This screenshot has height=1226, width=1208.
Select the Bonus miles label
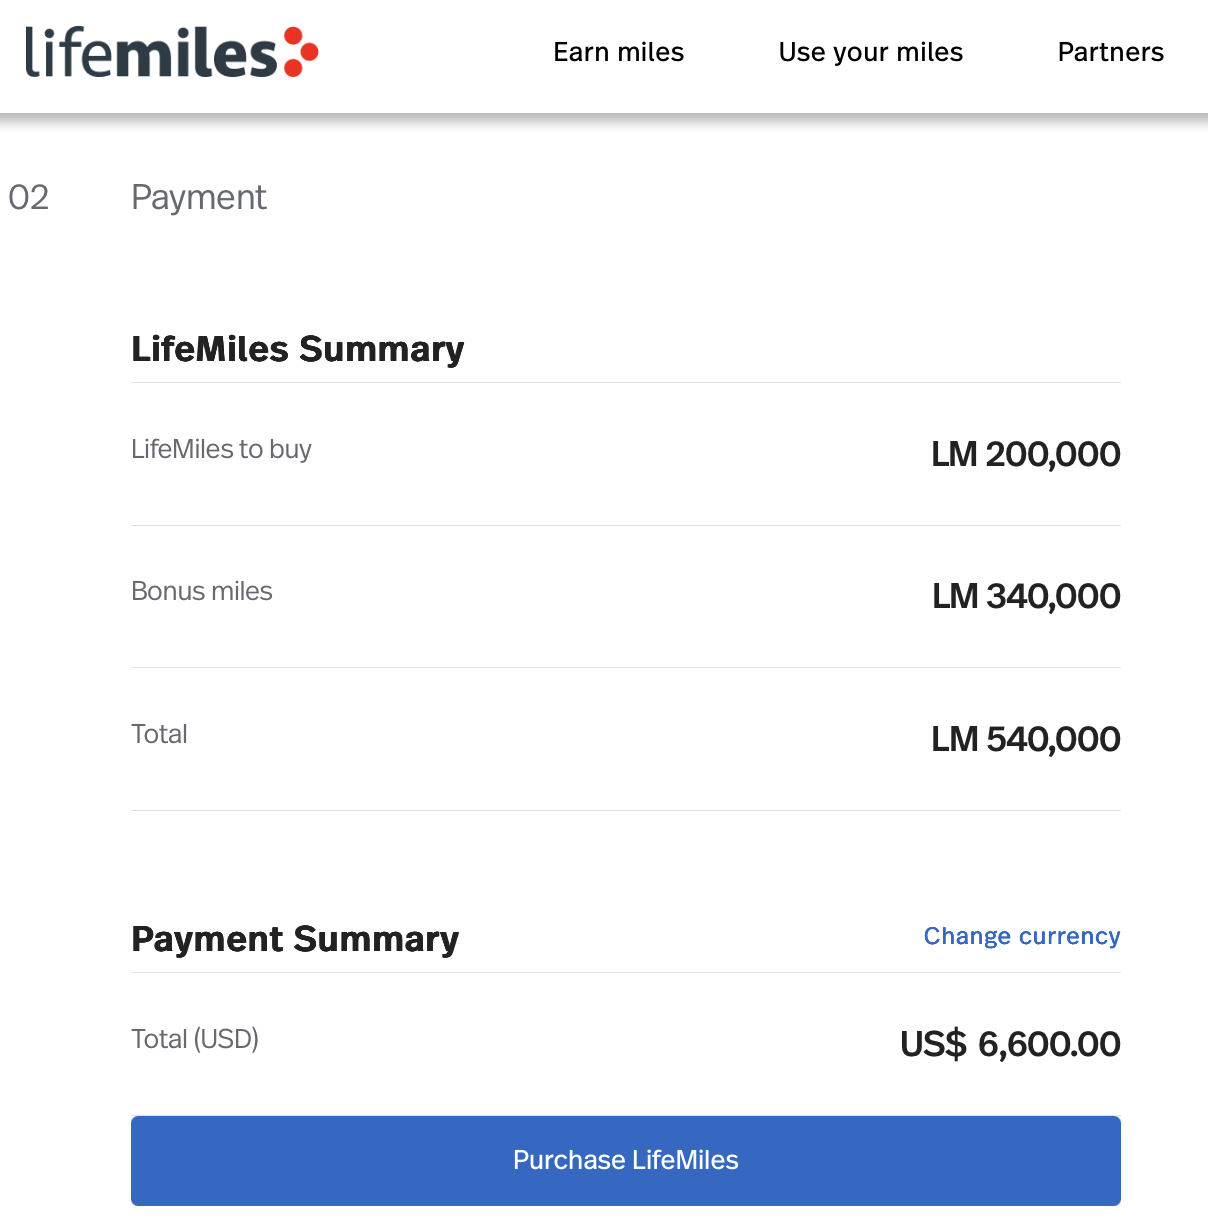201,591
